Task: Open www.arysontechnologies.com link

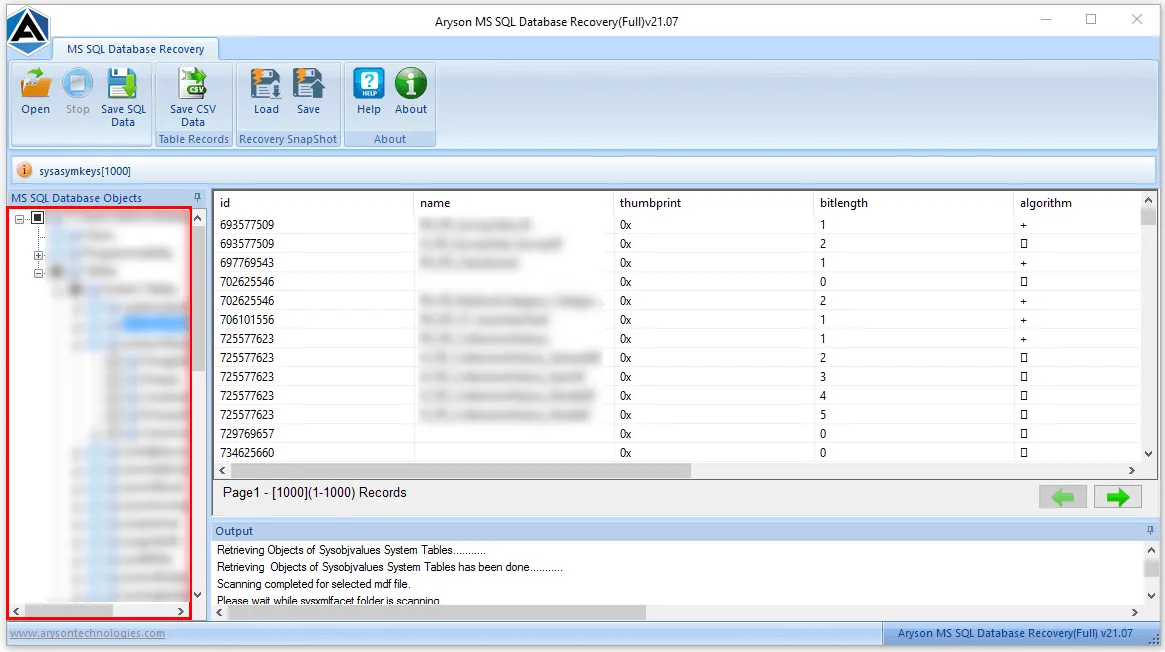Action: tap(87, 633)
